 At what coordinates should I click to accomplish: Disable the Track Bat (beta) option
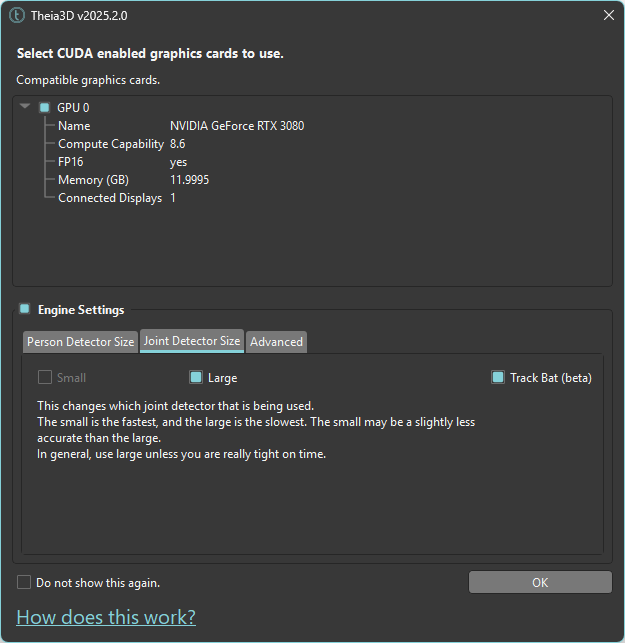498,378
